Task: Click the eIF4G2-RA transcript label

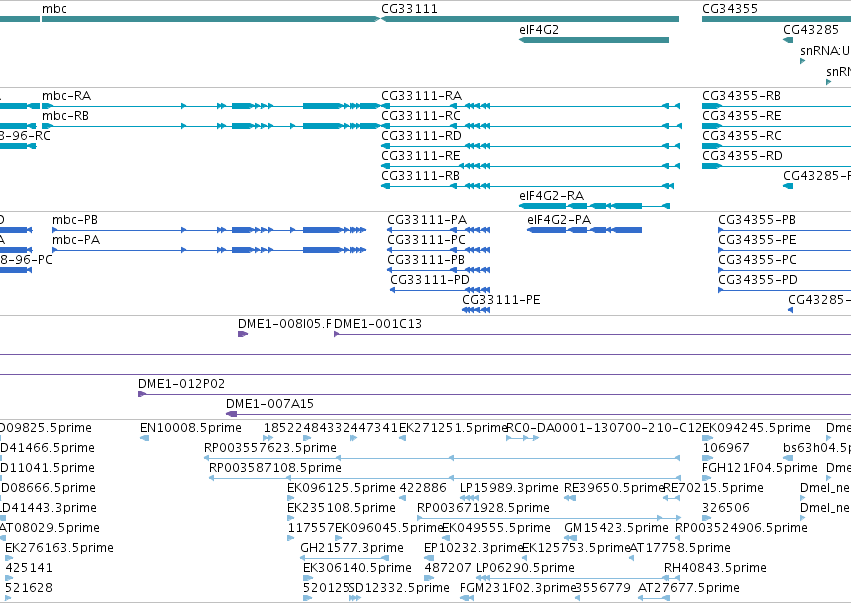Action: click(x=551, y=196)
